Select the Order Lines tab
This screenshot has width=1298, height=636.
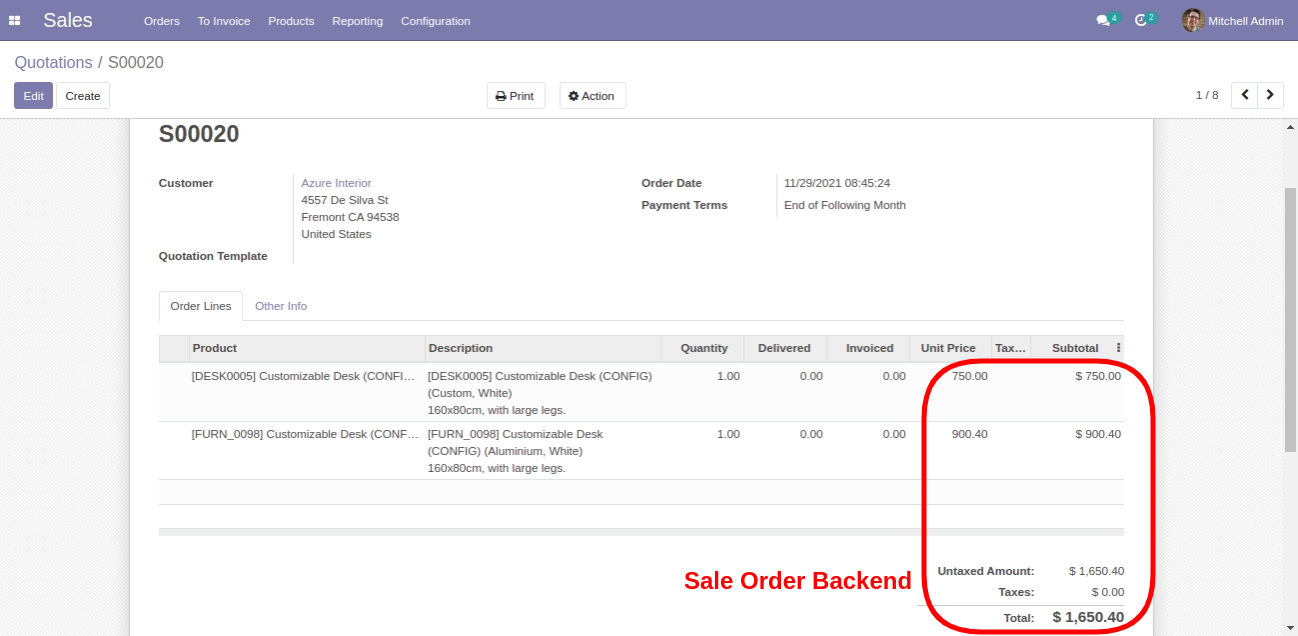pyautogui.click(x=201, y=306)
